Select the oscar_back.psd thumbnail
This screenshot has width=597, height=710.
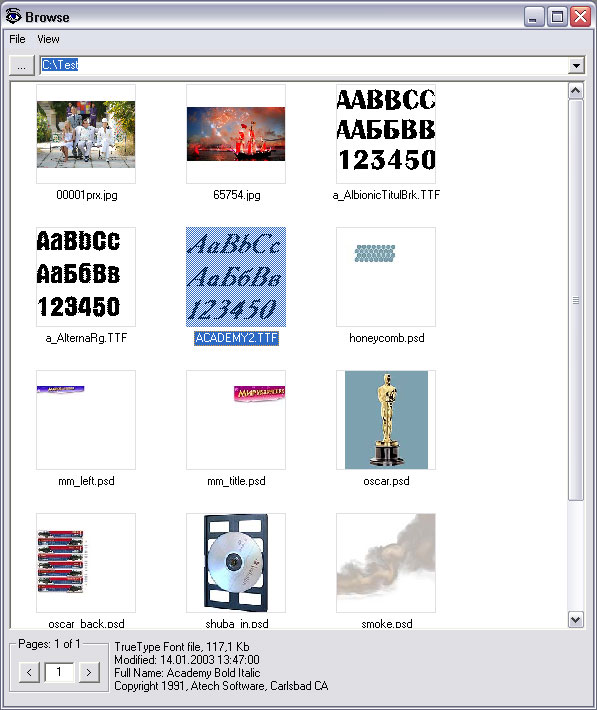click(86, 563)
